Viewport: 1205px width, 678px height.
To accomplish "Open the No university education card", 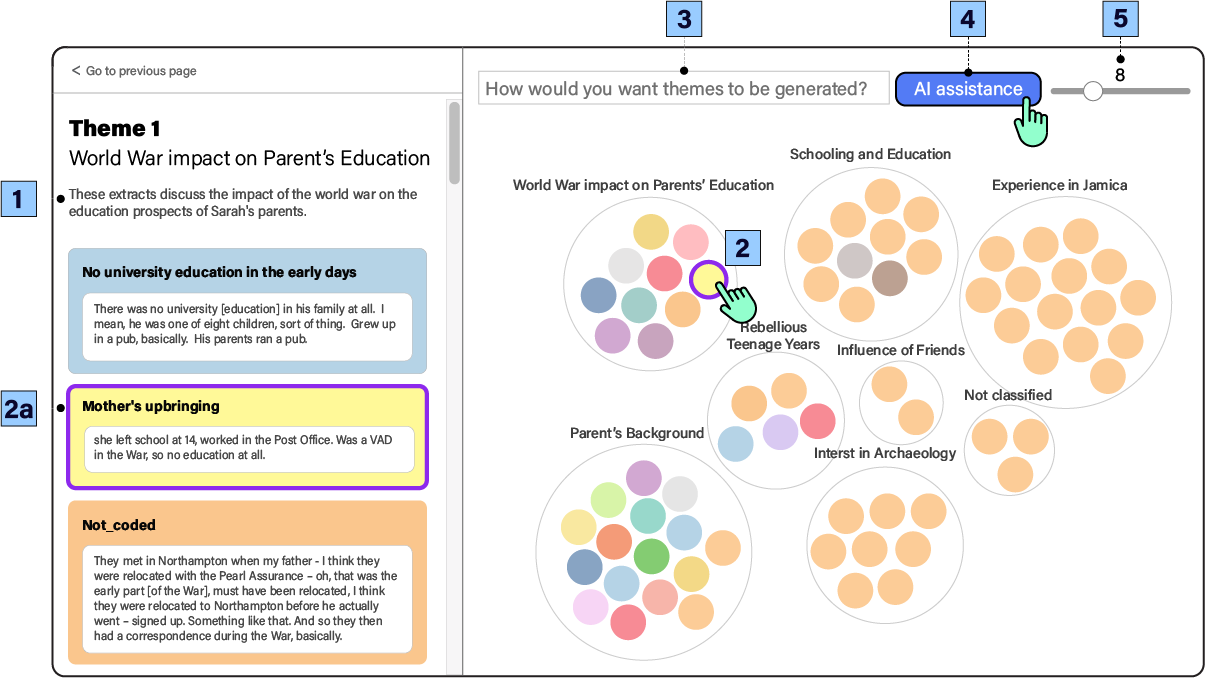I will coord(247,311).
